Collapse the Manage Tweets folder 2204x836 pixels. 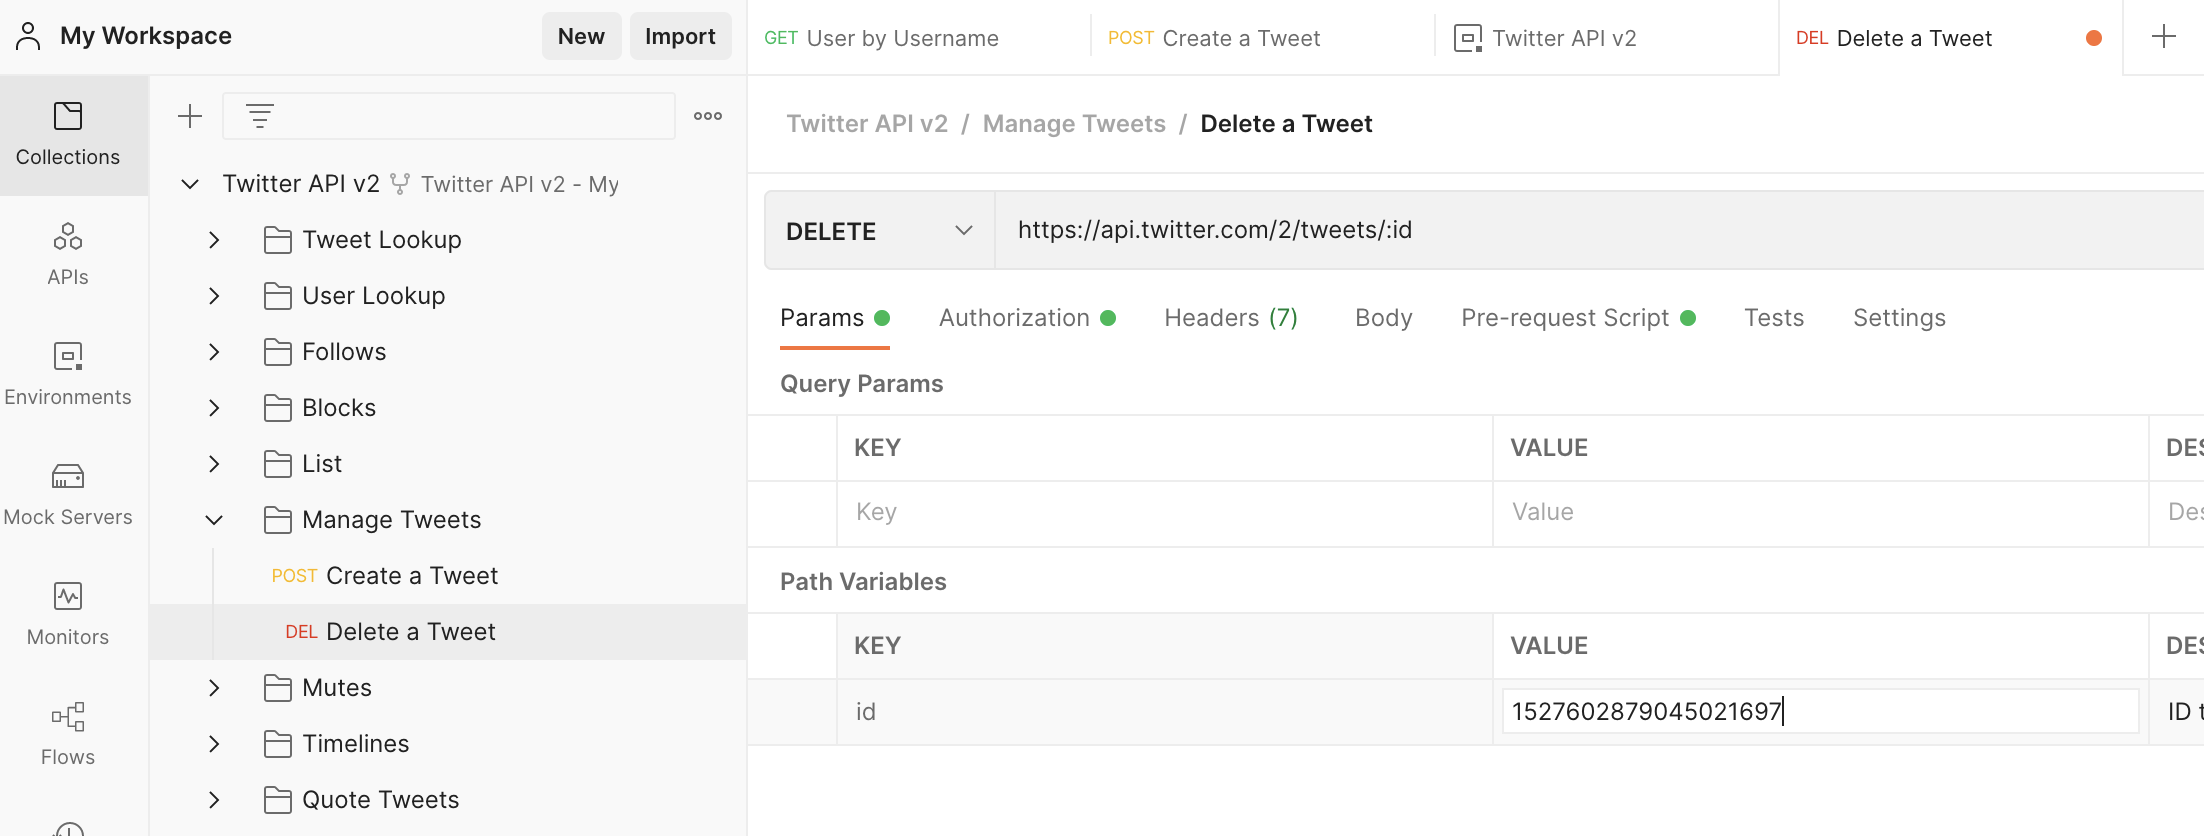[214, 520]
